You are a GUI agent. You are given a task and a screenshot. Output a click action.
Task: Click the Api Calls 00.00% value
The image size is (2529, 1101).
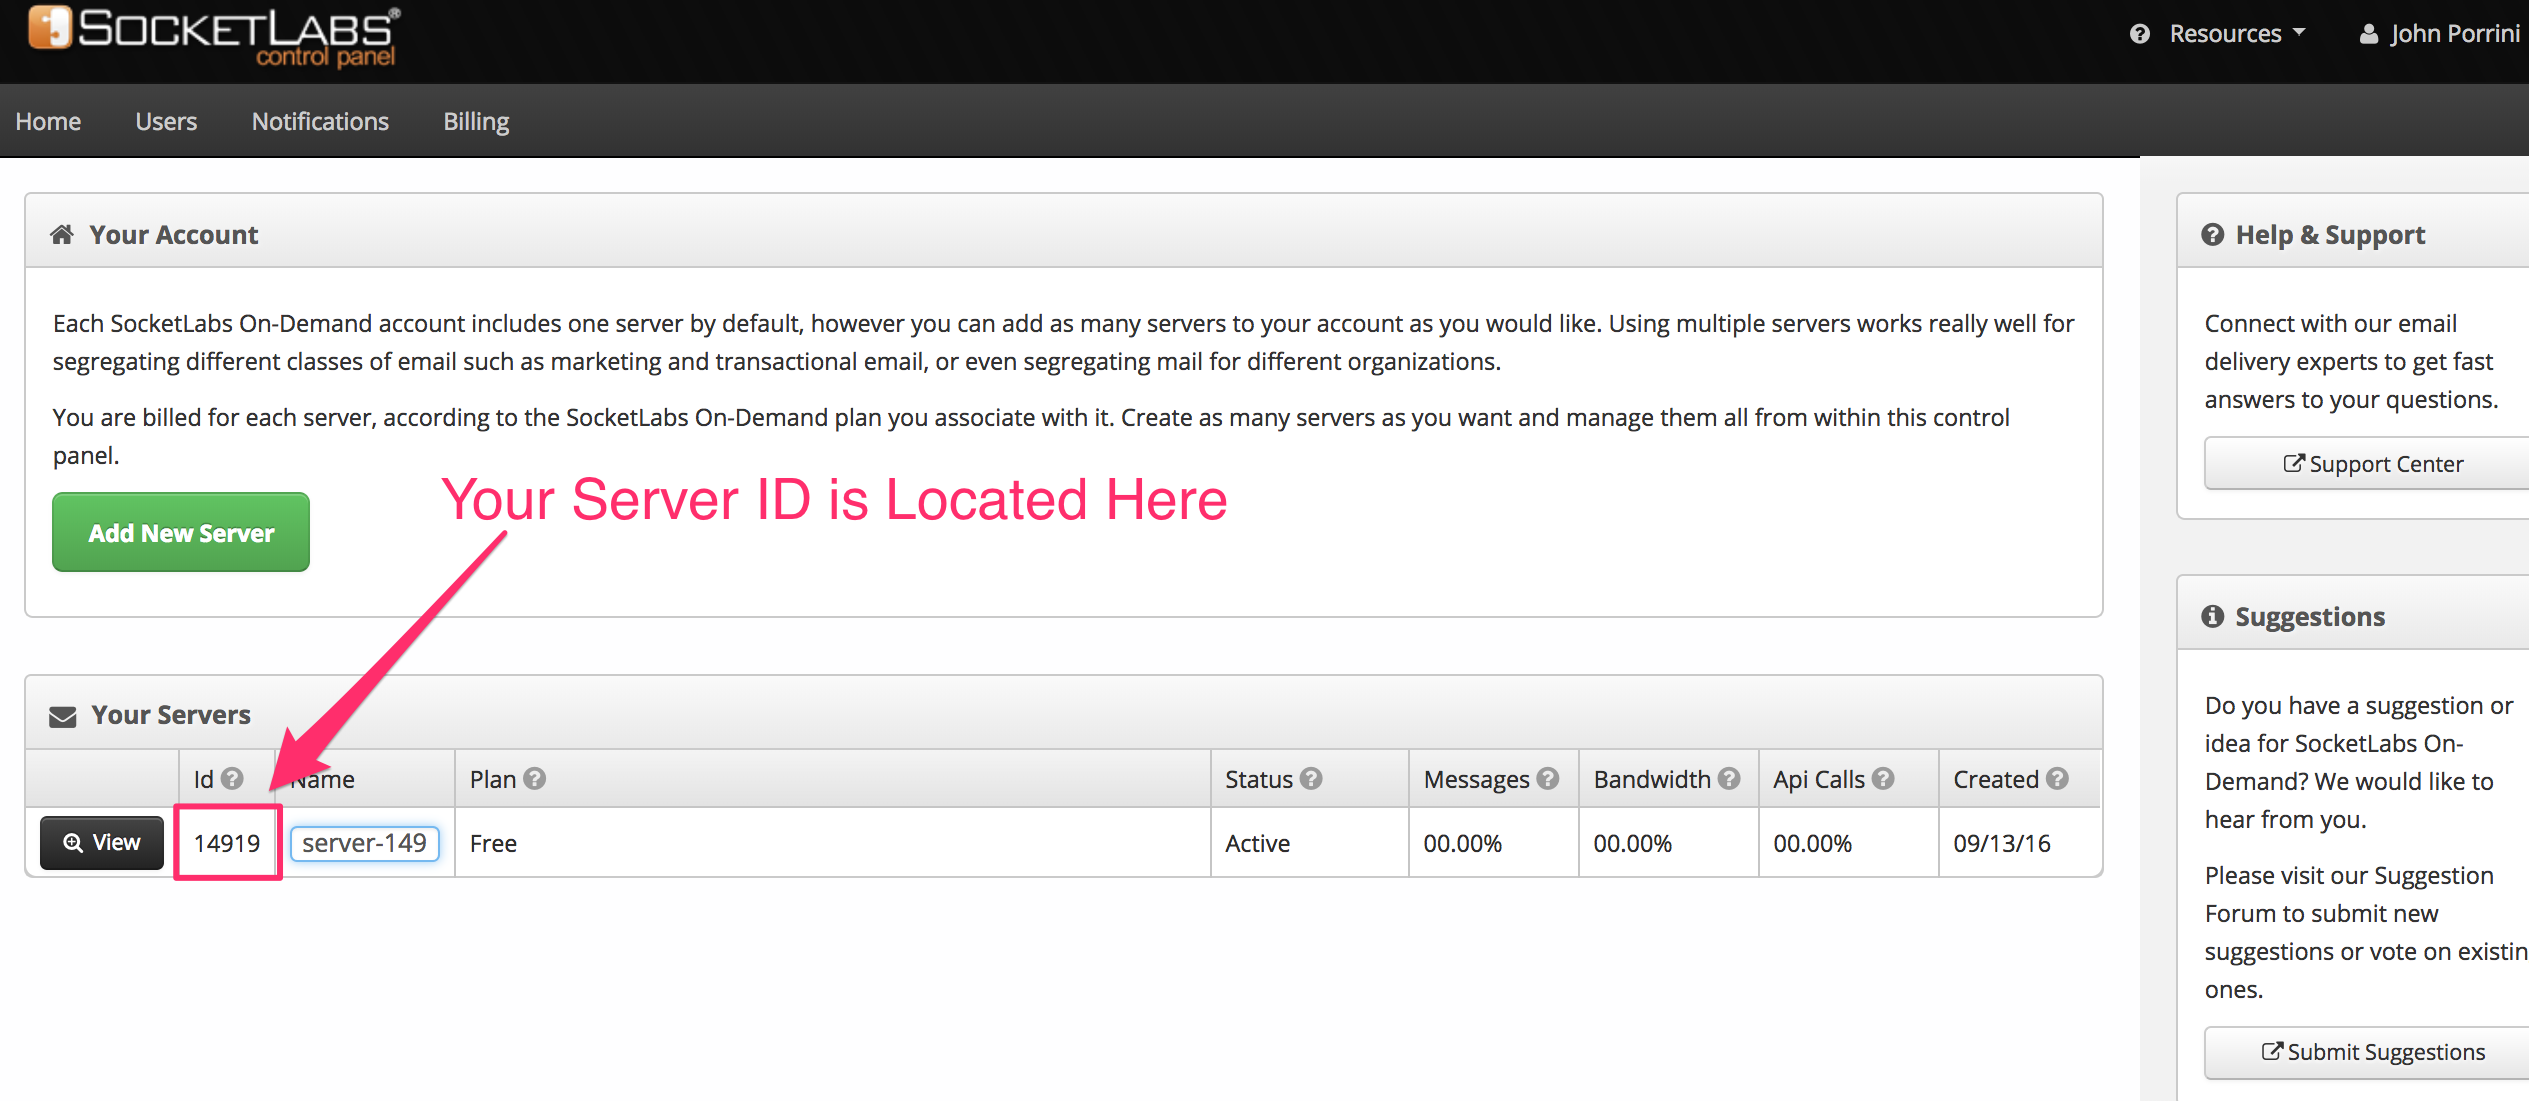click(x=1813, y=843)
